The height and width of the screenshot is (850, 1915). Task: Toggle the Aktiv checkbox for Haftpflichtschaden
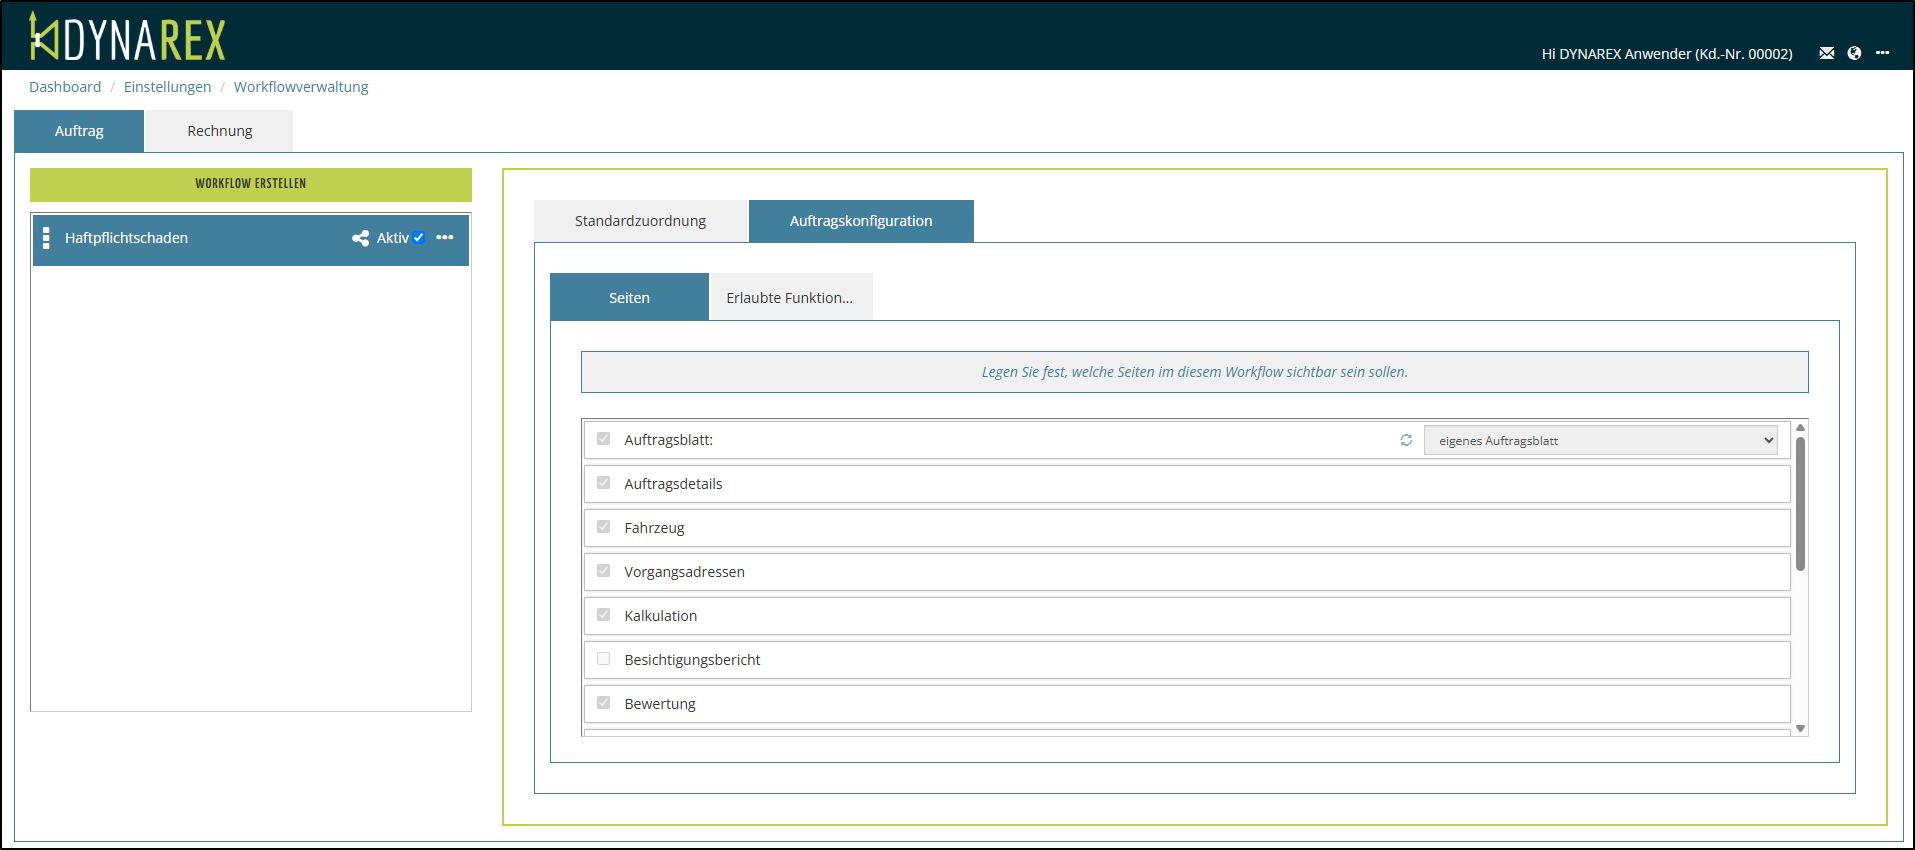coord(419,238)
